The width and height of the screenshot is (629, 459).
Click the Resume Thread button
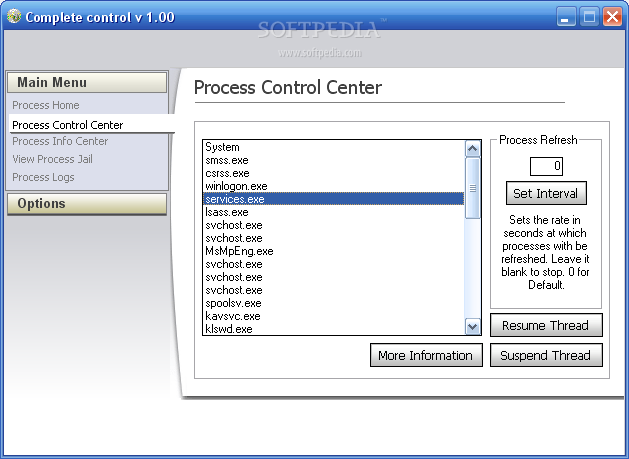point(546,325)
